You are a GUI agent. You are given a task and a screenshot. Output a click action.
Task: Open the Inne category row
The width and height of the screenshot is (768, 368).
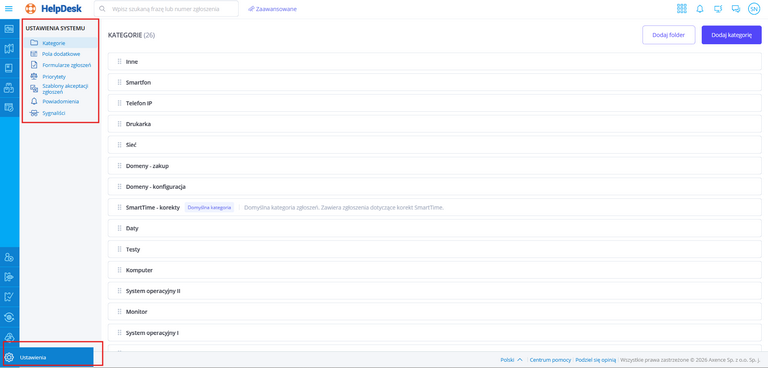click(434, 62)
